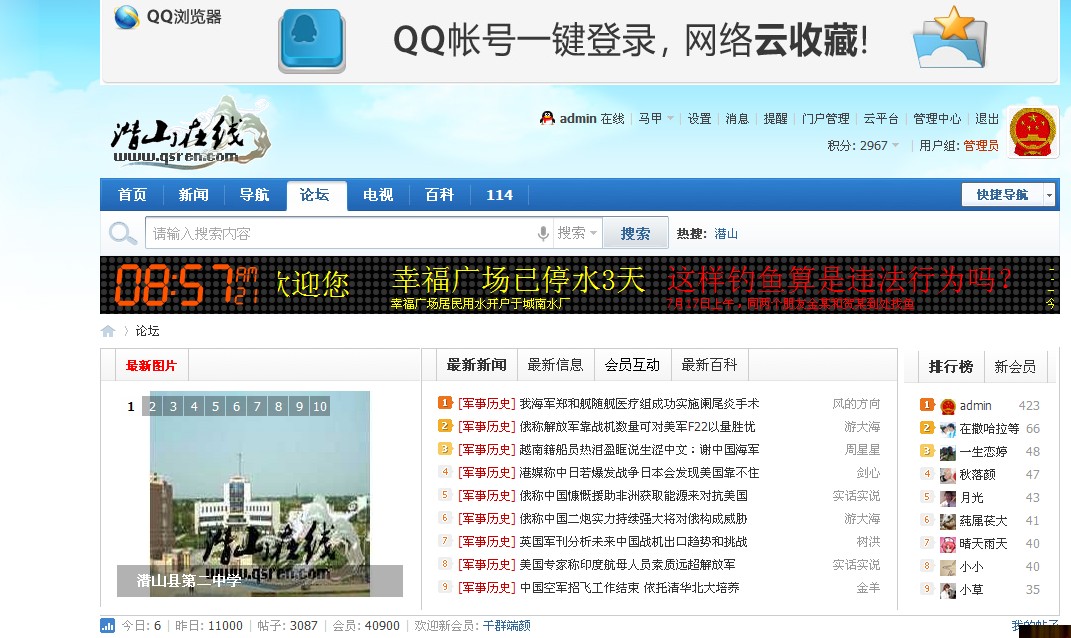This screenshot has width=1071, height=638.
Task: Expand the 马甲 dropdown
Action: 656,119
